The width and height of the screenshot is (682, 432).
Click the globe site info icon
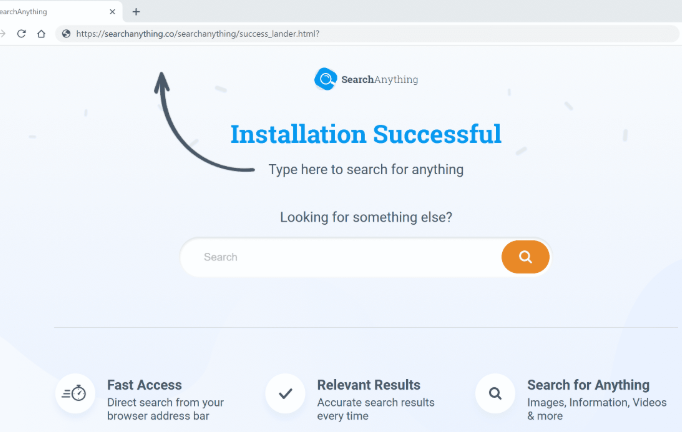click(66, 34)
